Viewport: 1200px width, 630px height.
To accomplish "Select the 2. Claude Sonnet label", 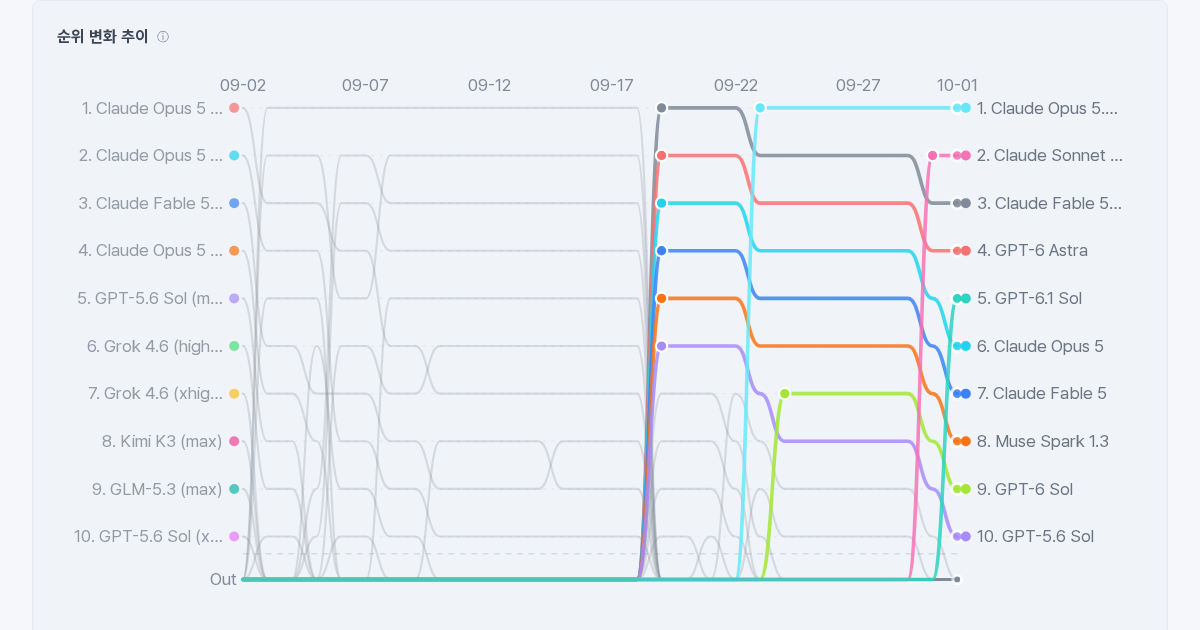I will pyautogui.click(x=1050, y=155).
